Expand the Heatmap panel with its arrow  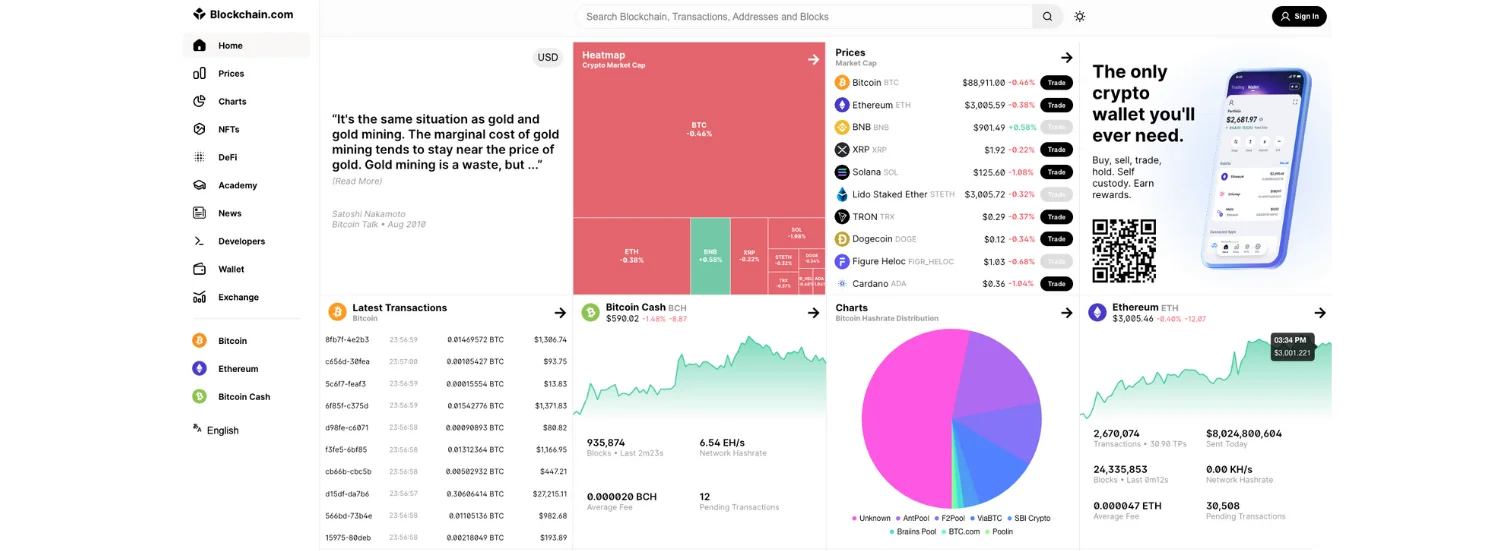pos(813,59)
